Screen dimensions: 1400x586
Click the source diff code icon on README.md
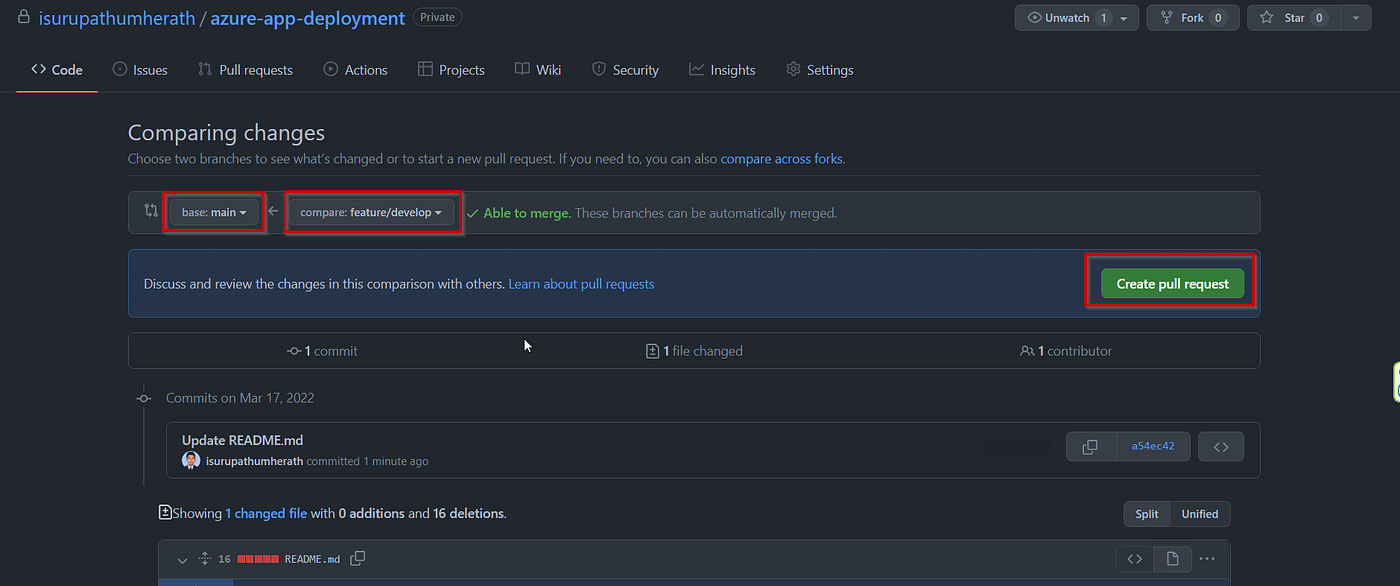point(1134,559)
